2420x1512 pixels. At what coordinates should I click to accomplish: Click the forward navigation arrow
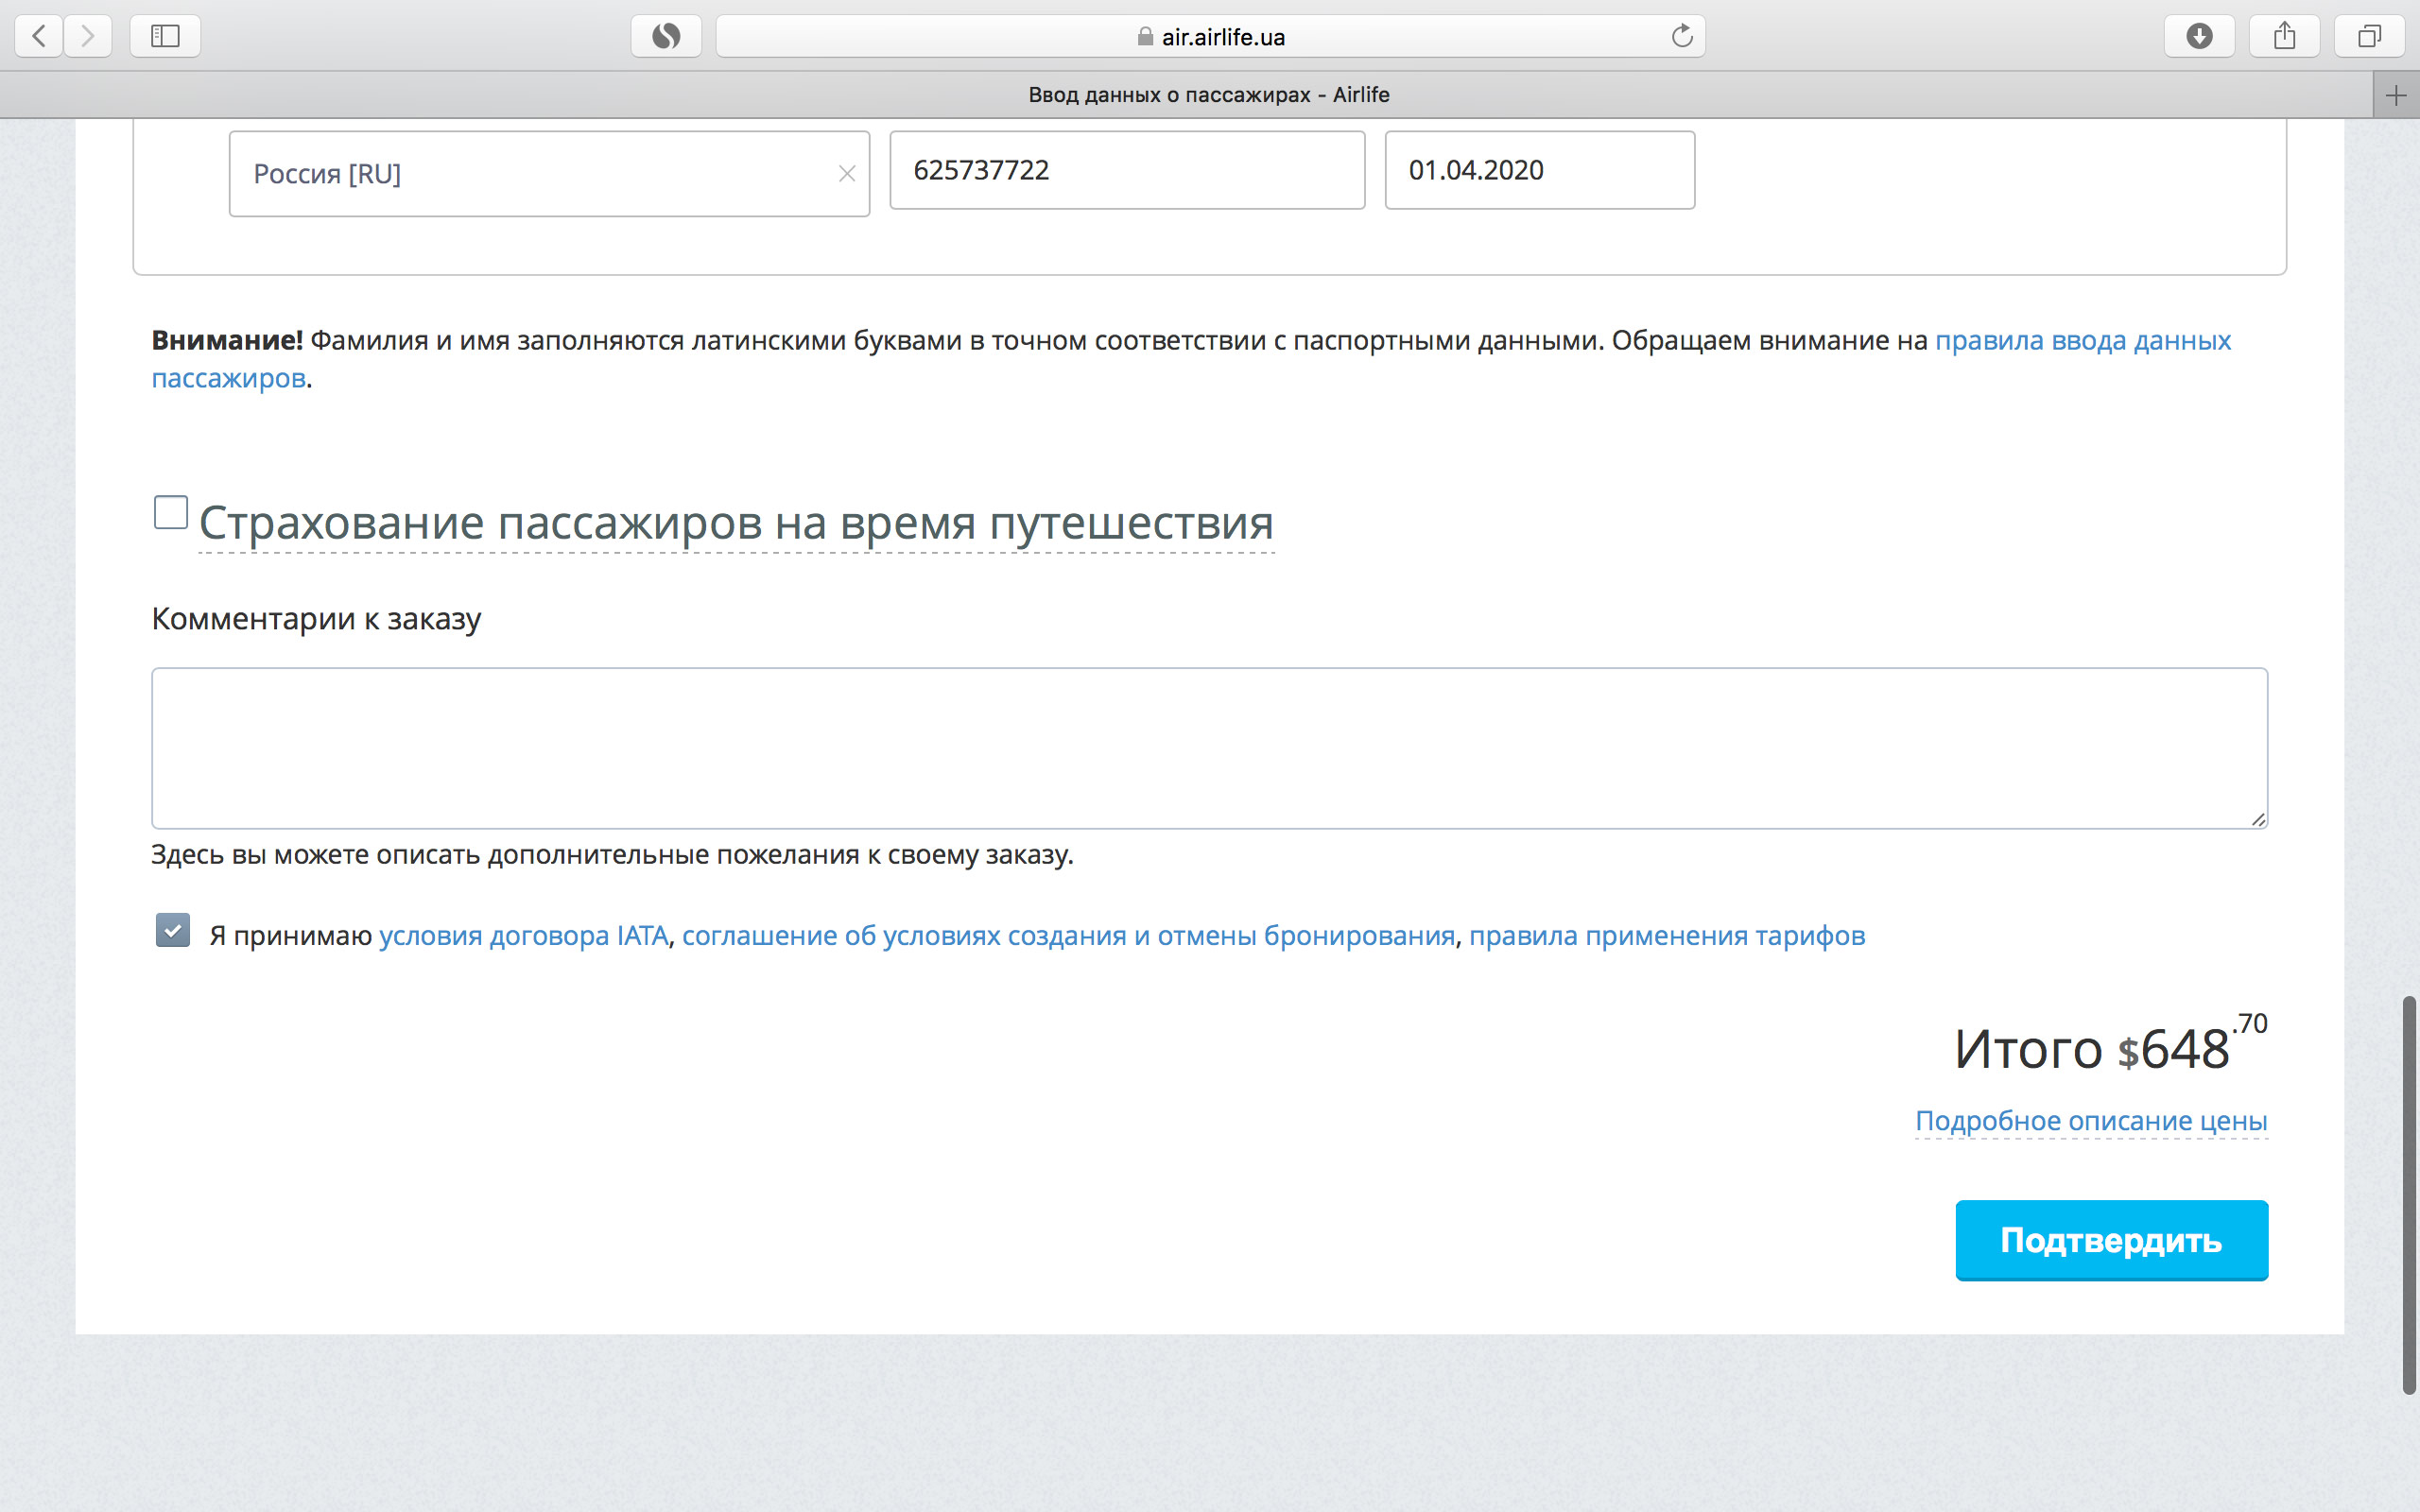[88, 36]
